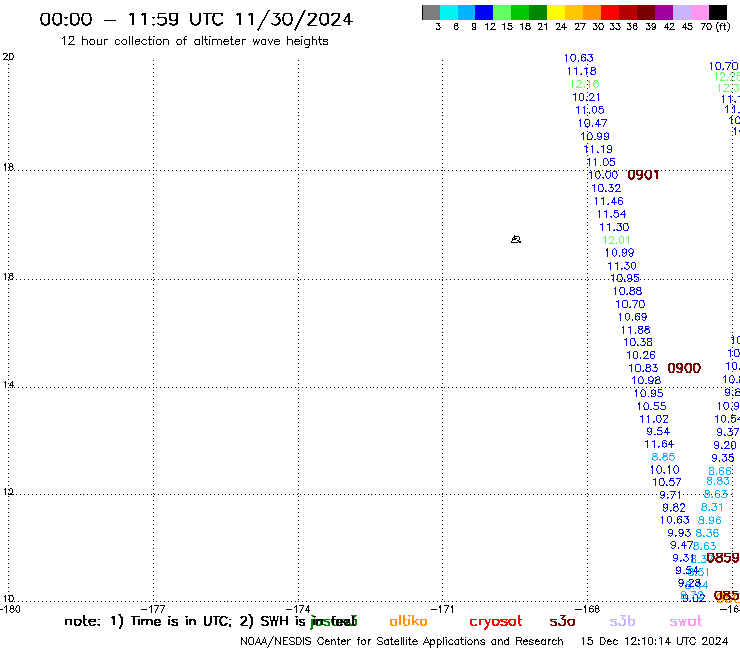This screenshot has width=740, height=650.
Task: Click the light blue 8.96 value
Action: [709, 520]
